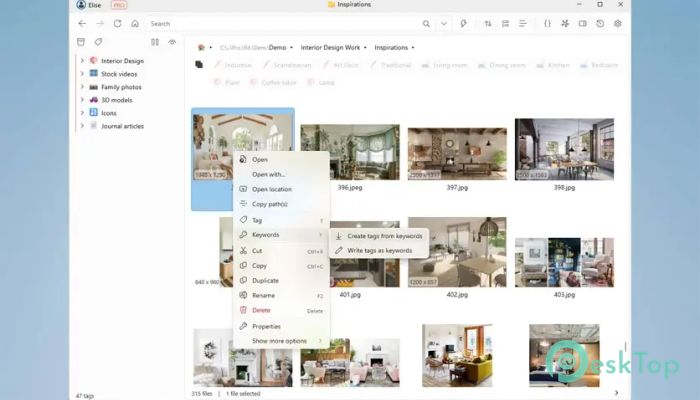Toggle the Kitchen tag filter

(553, 65)
